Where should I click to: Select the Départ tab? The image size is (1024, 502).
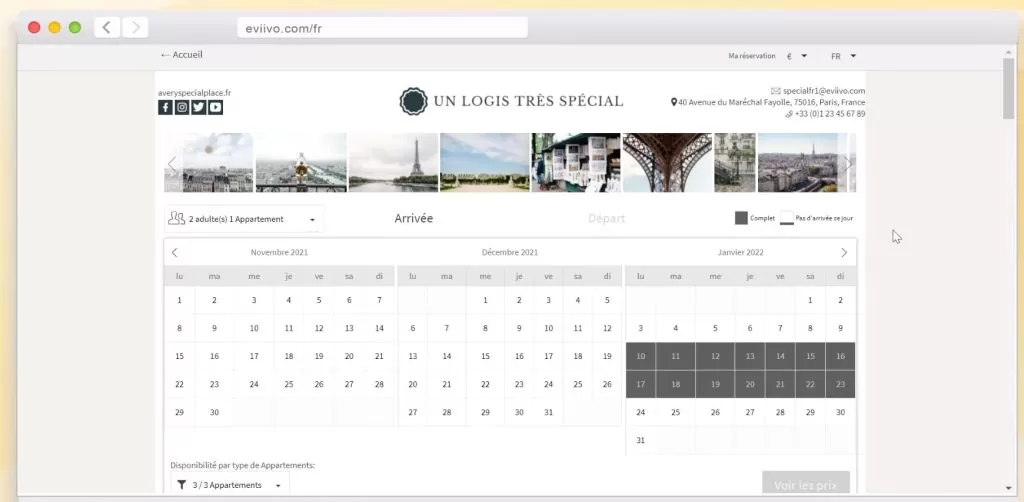click(607, 219)
